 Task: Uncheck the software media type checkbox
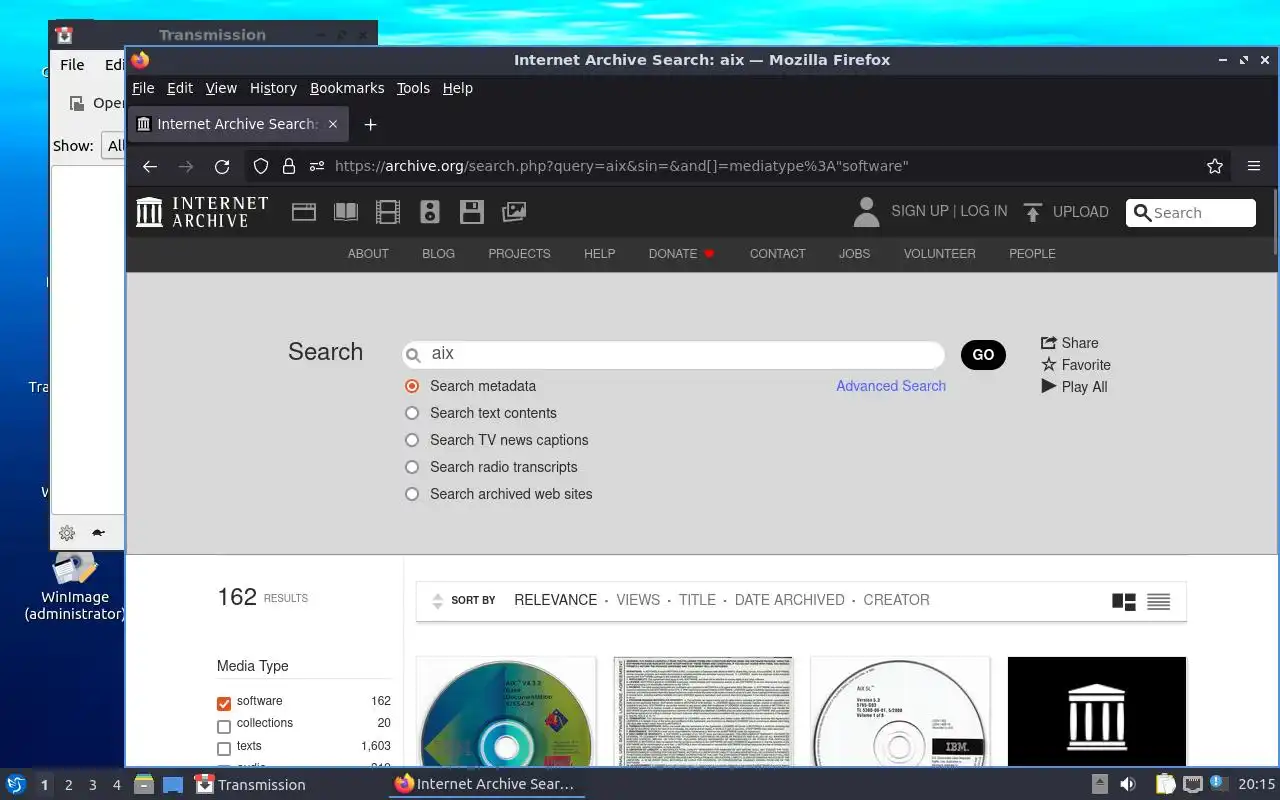[224, 703]
